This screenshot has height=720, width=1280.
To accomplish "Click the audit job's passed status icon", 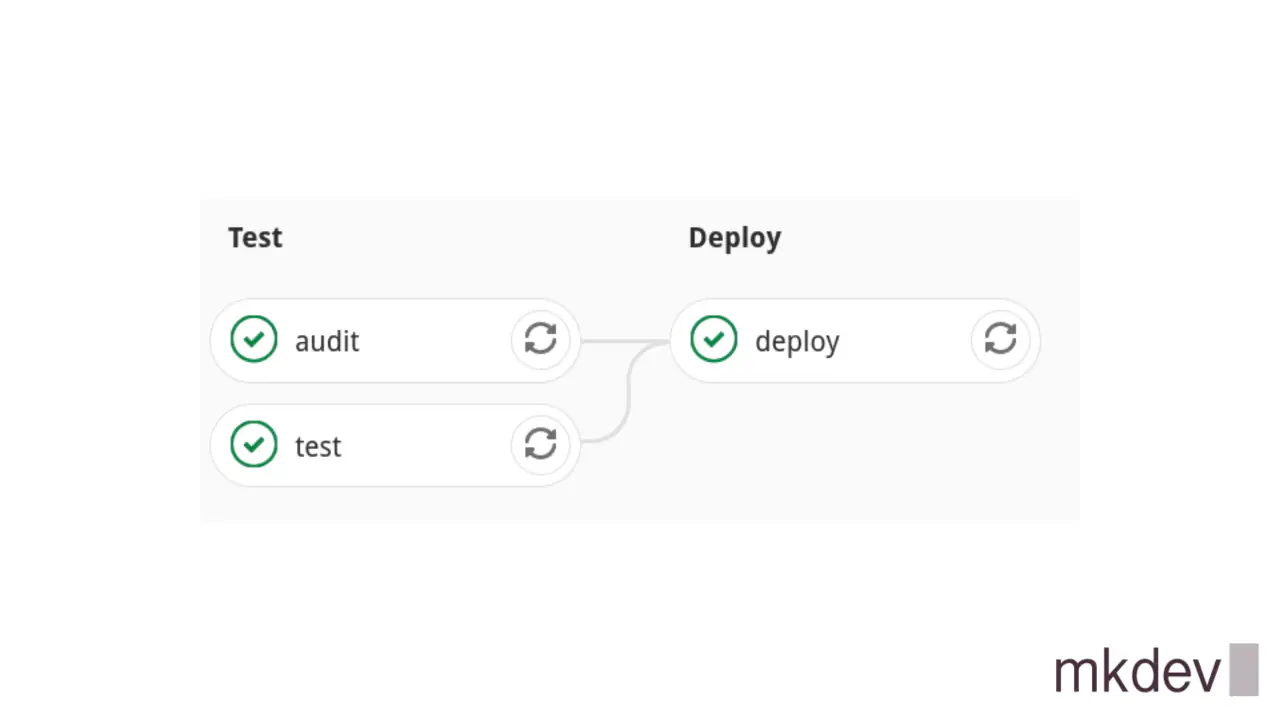I will (x=254, y=339).
